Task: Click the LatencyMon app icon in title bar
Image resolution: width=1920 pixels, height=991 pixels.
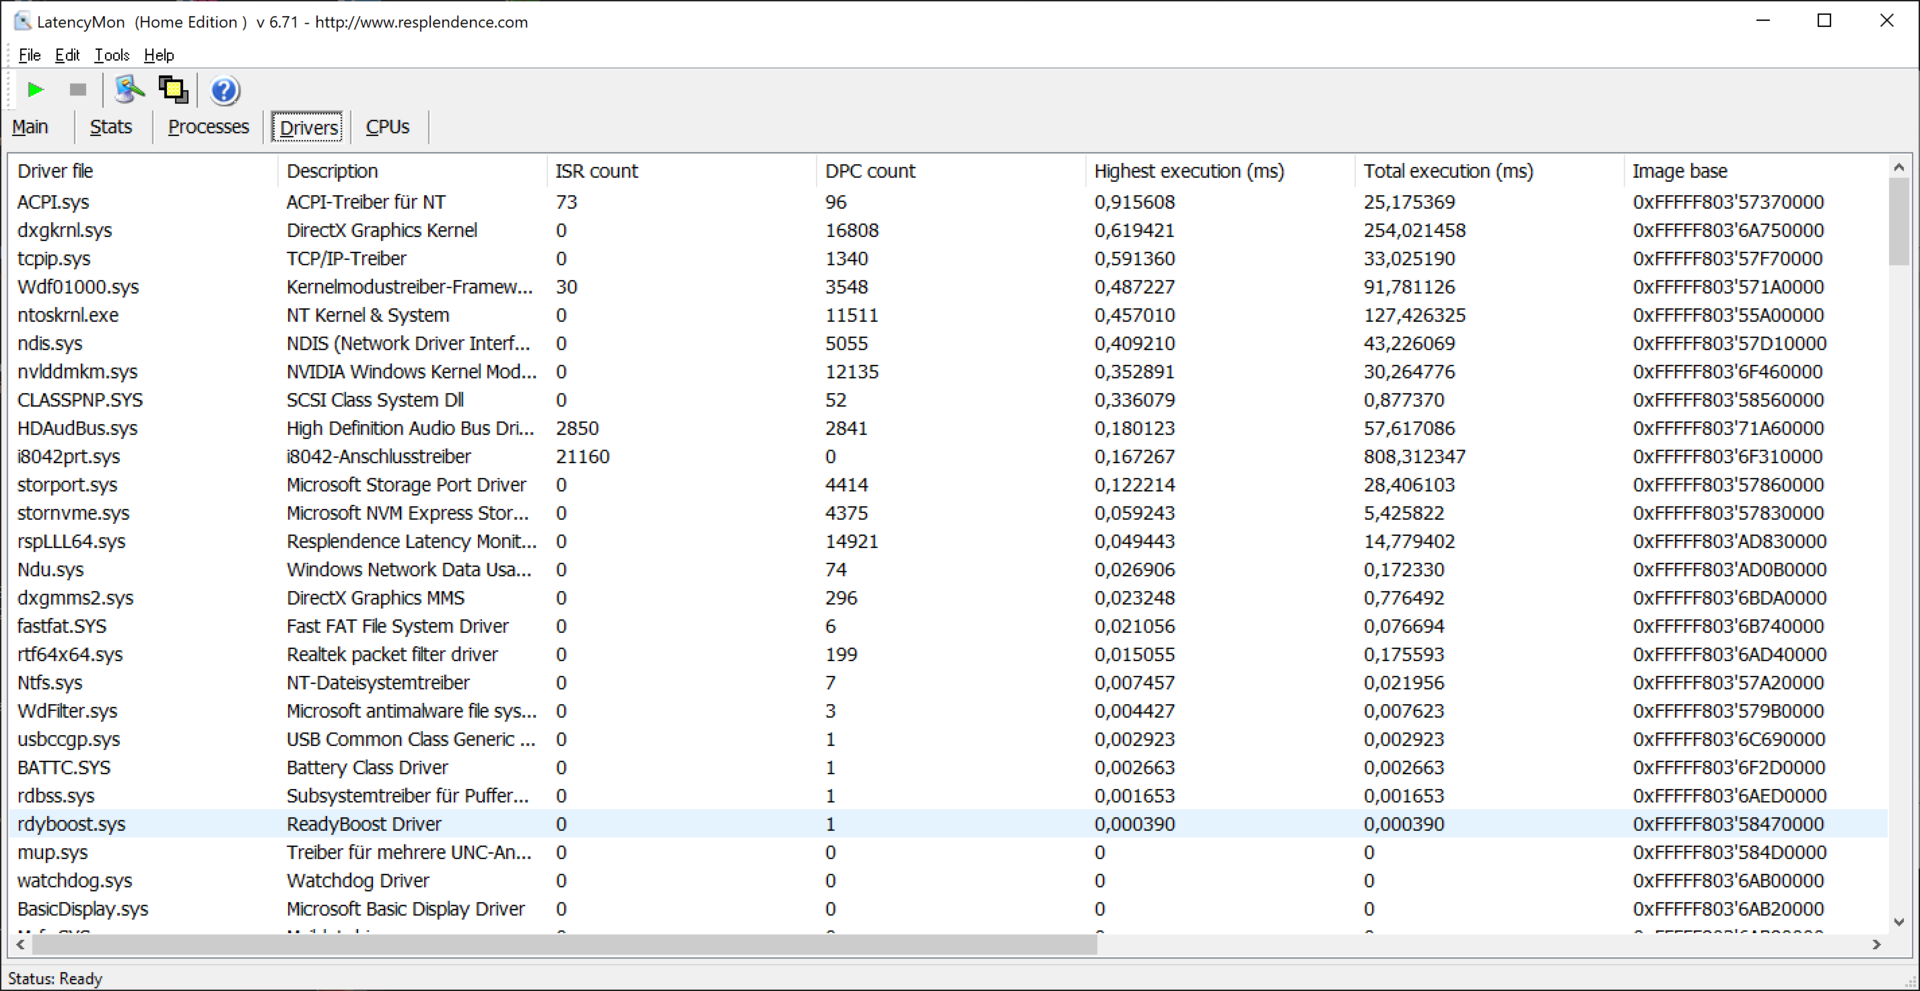Action: (x=21, y=21)
